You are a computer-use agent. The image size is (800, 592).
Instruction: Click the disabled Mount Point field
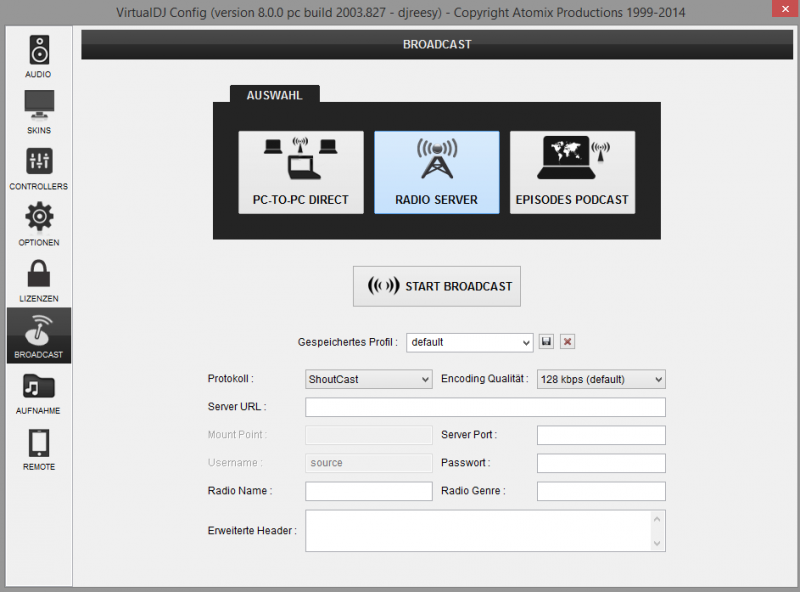point(368,435)
